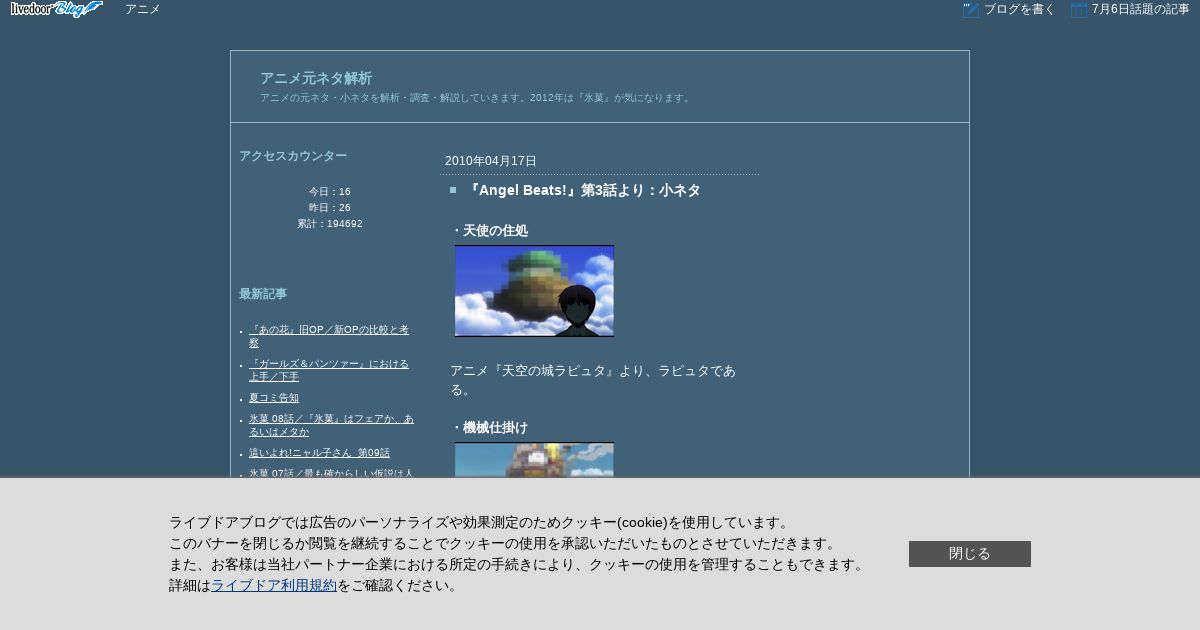Click the 累計：194692 counter text
The height and width of the screenshot is (630, 1200).
(330, 224)
